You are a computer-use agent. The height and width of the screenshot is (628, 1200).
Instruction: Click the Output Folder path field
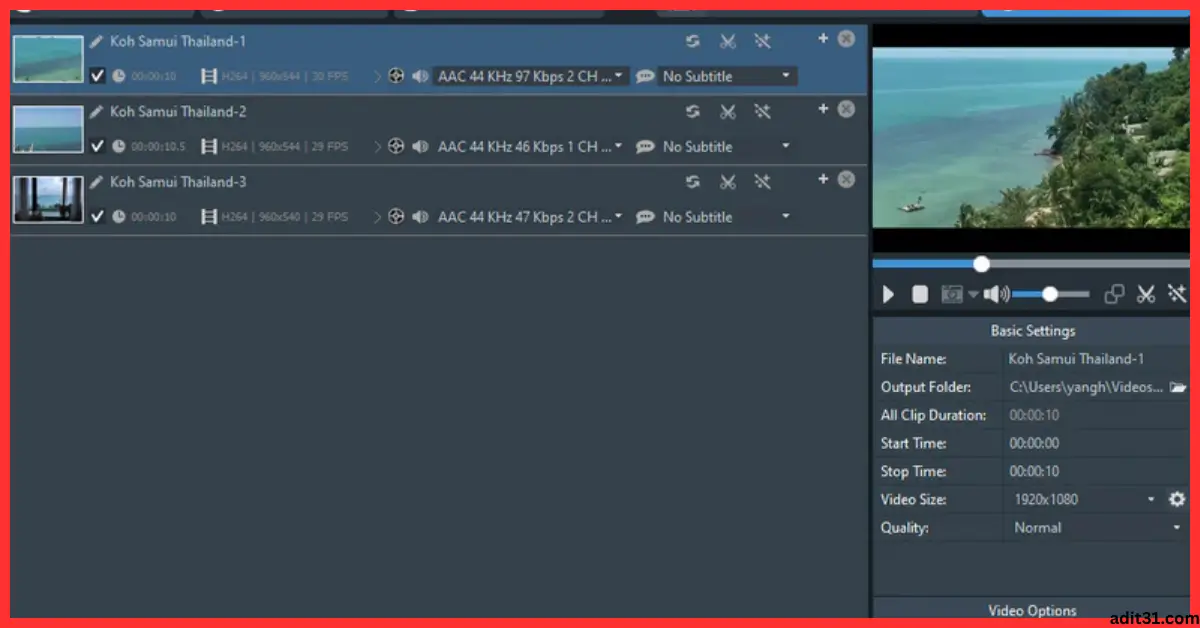point(1085,387)
